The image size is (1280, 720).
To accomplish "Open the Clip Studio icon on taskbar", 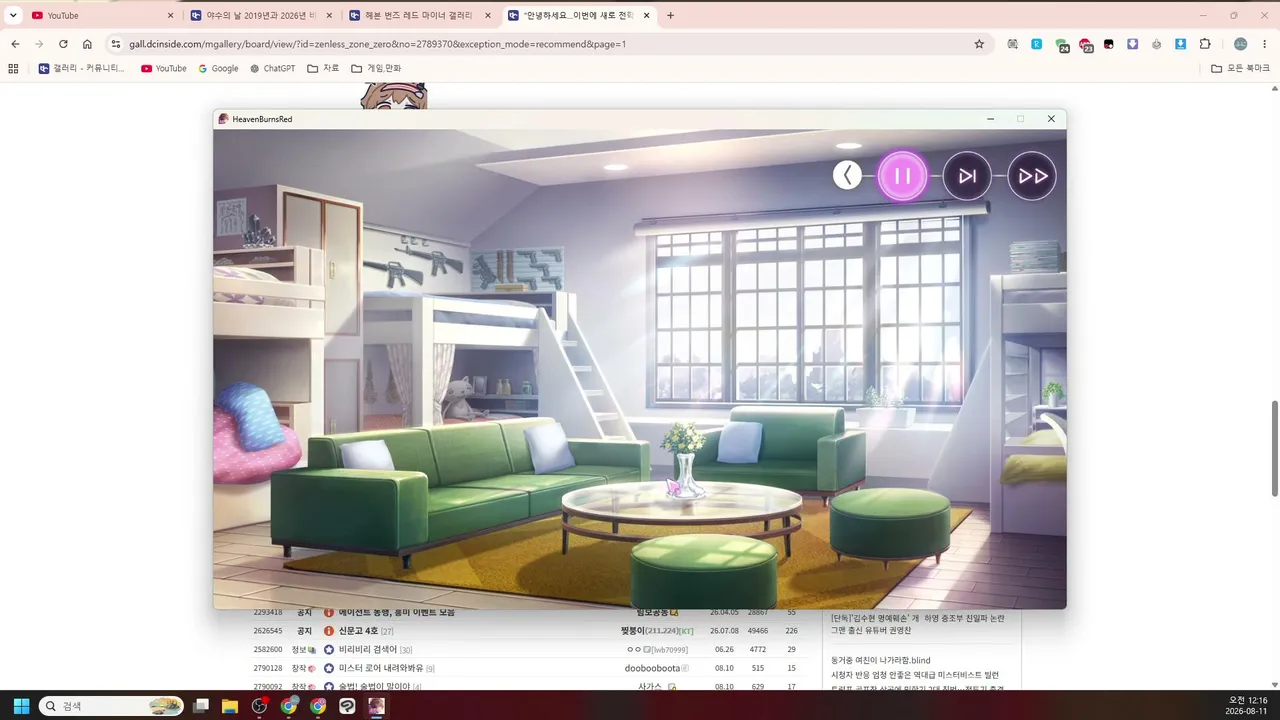I will tap(347, 706).
